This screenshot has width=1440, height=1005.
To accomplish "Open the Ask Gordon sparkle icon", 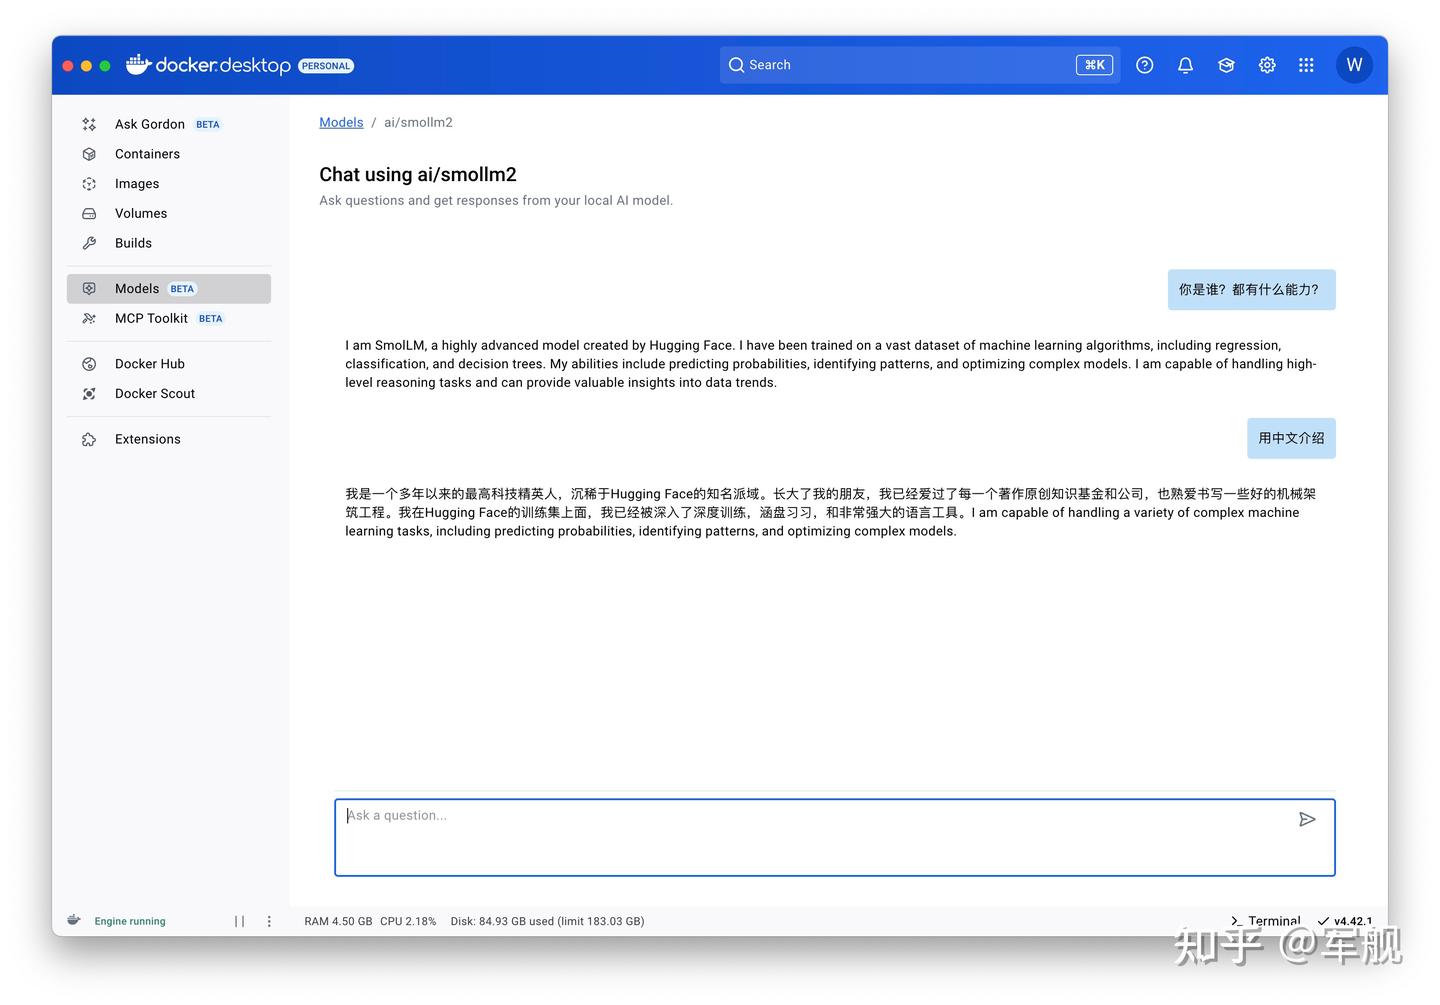I will (x=89, y=123).
